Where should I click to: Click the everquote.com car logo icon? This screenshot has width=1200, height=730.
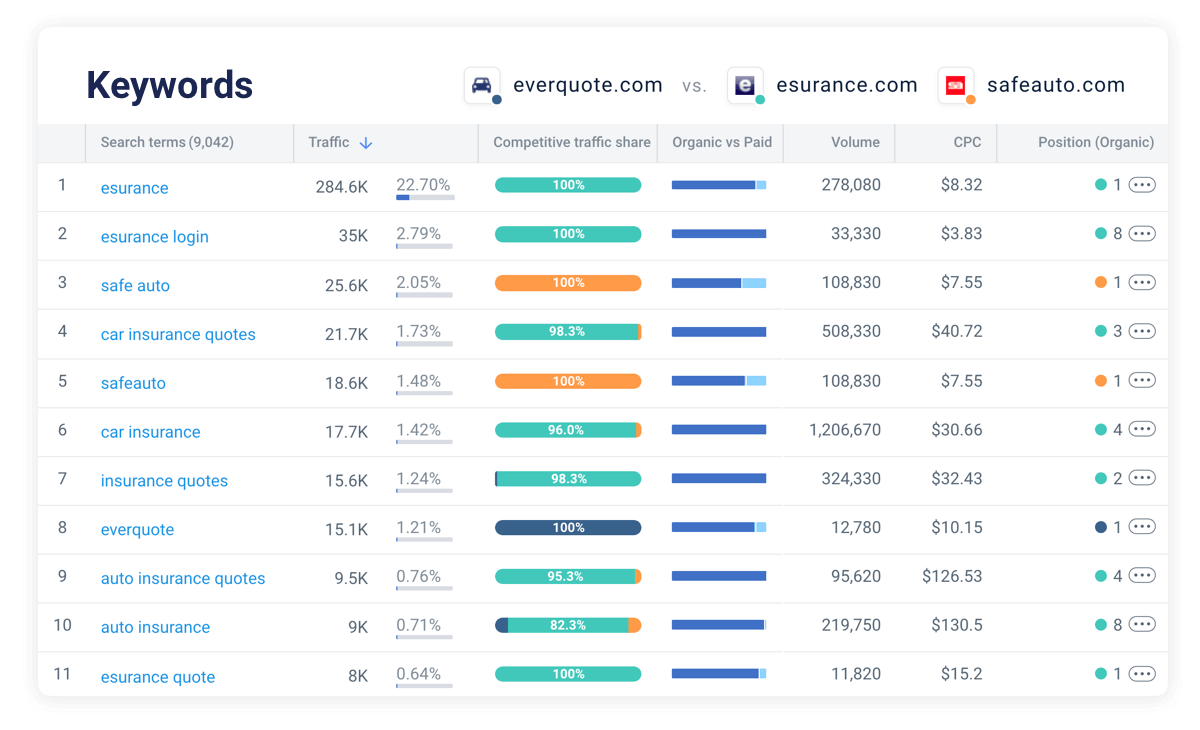[481, 85]
